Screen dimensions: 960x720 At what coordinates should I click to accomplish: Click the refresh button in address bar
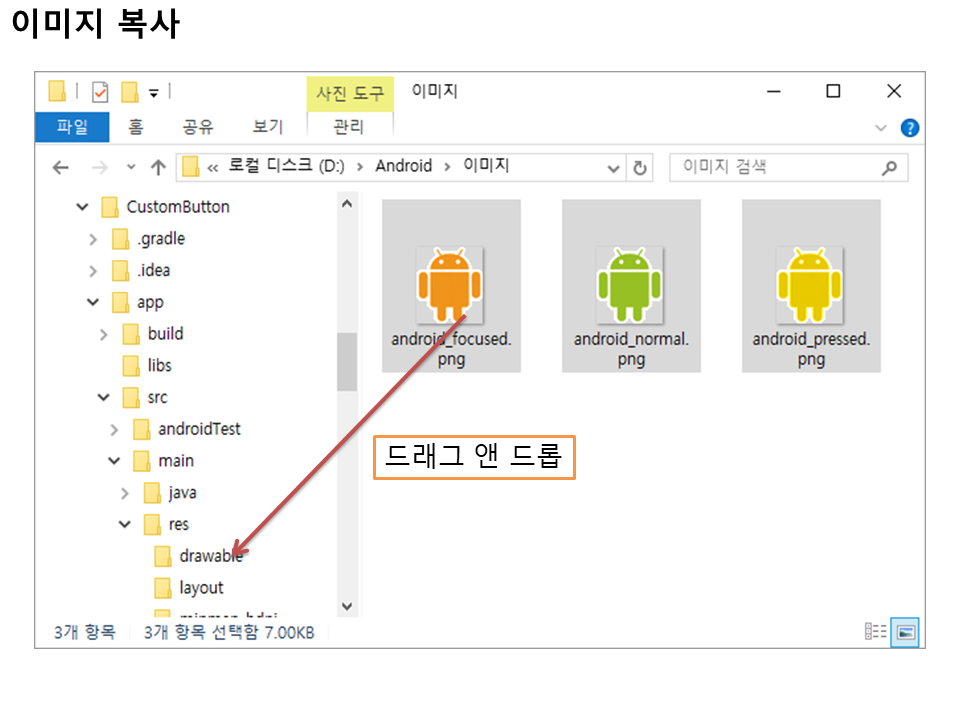click(640, 168)
